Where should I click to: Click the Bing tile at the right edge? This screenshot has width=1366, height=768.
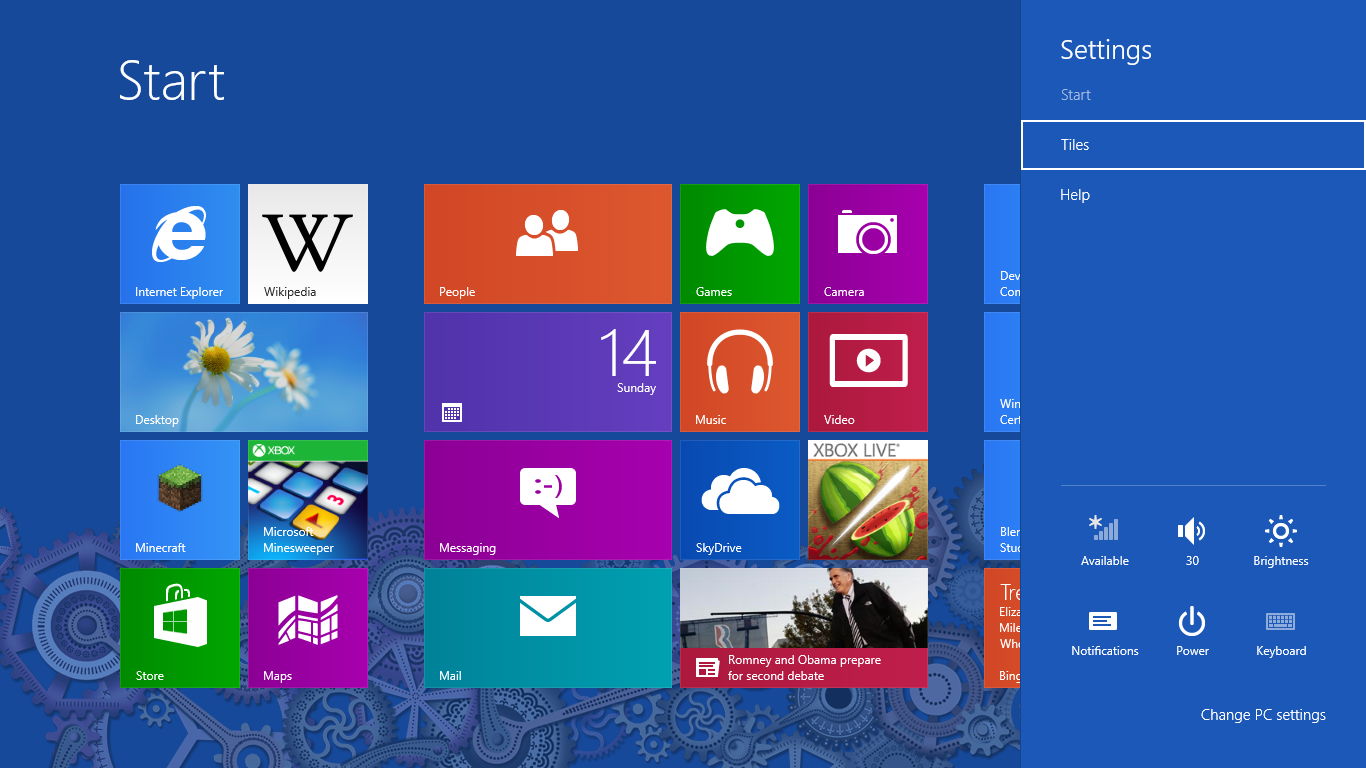click(x=1002, y=628)
